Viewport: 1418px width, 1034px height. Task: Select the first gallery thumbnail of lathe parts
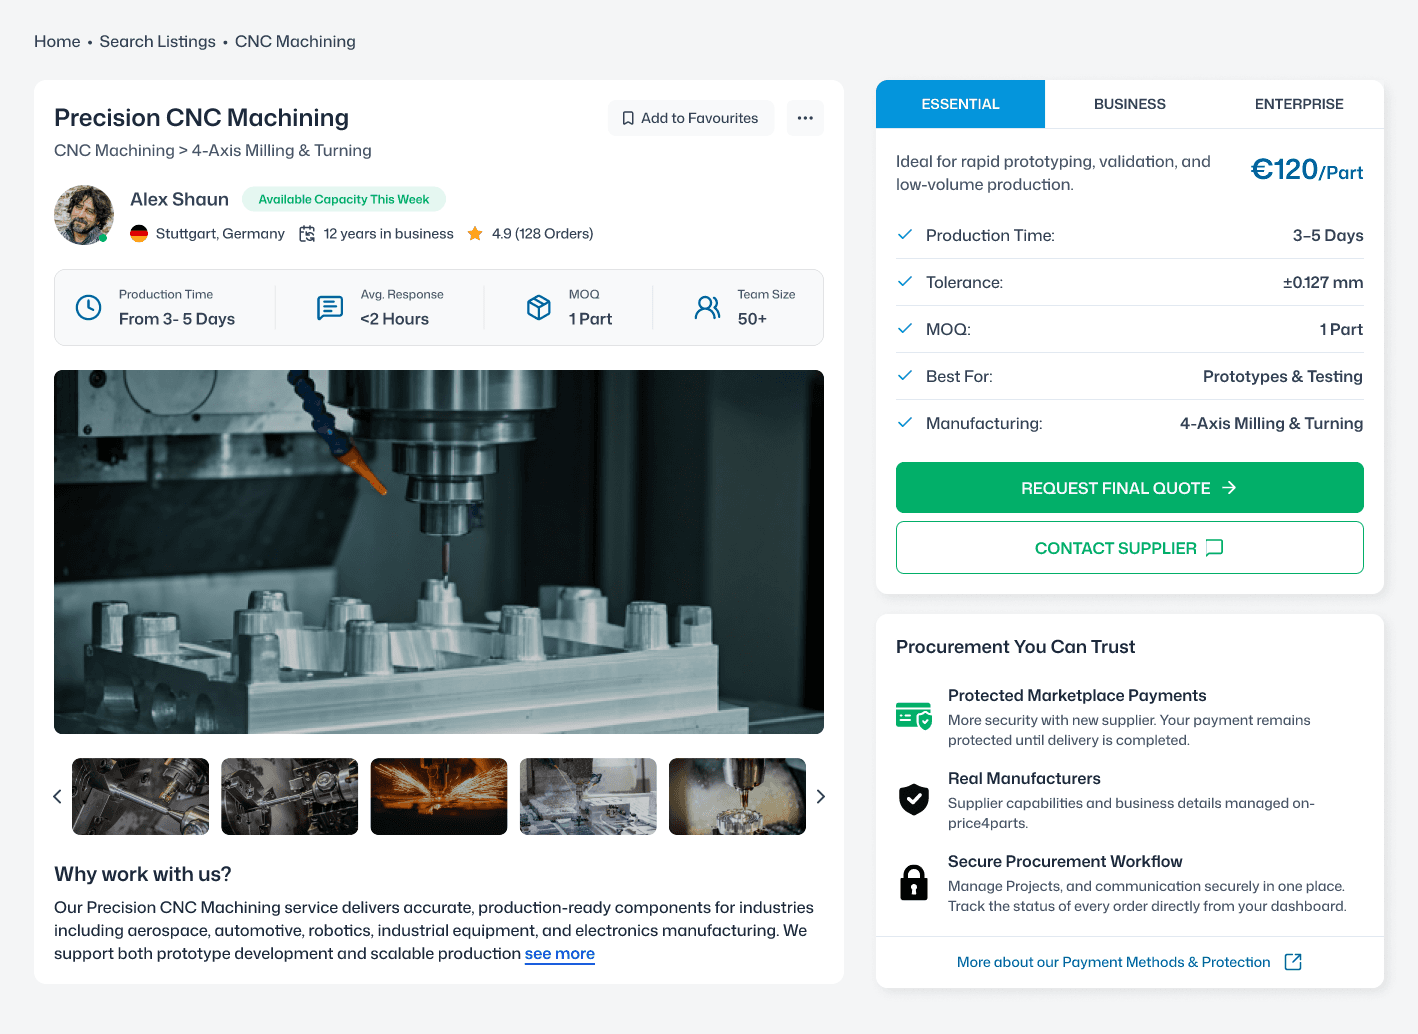coord(141,797)
